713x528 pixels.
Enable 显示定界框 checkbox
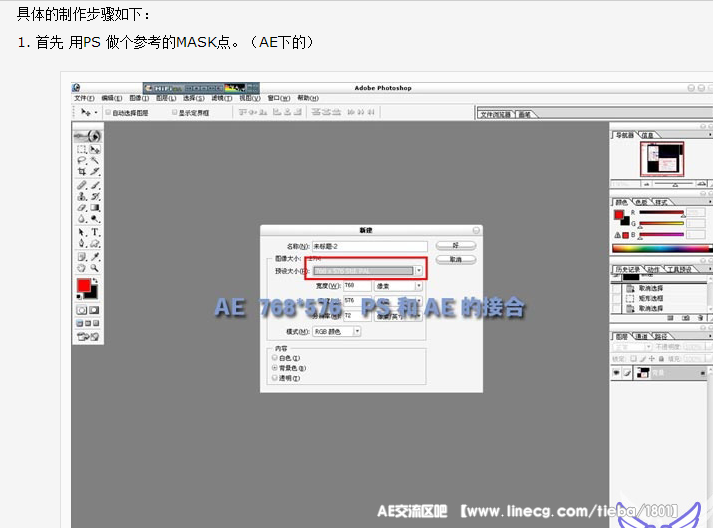(x=175, y=112)
